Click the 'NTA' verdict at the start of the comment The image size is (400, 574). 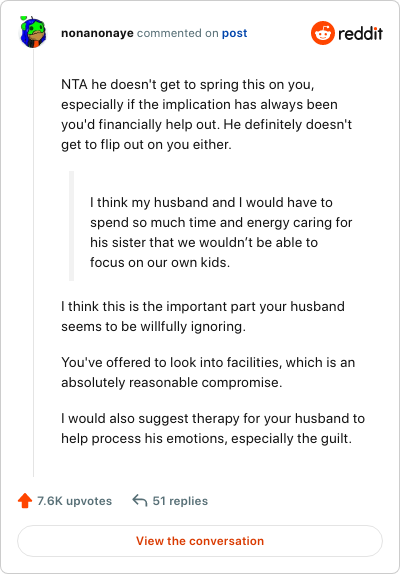(74, 85)
